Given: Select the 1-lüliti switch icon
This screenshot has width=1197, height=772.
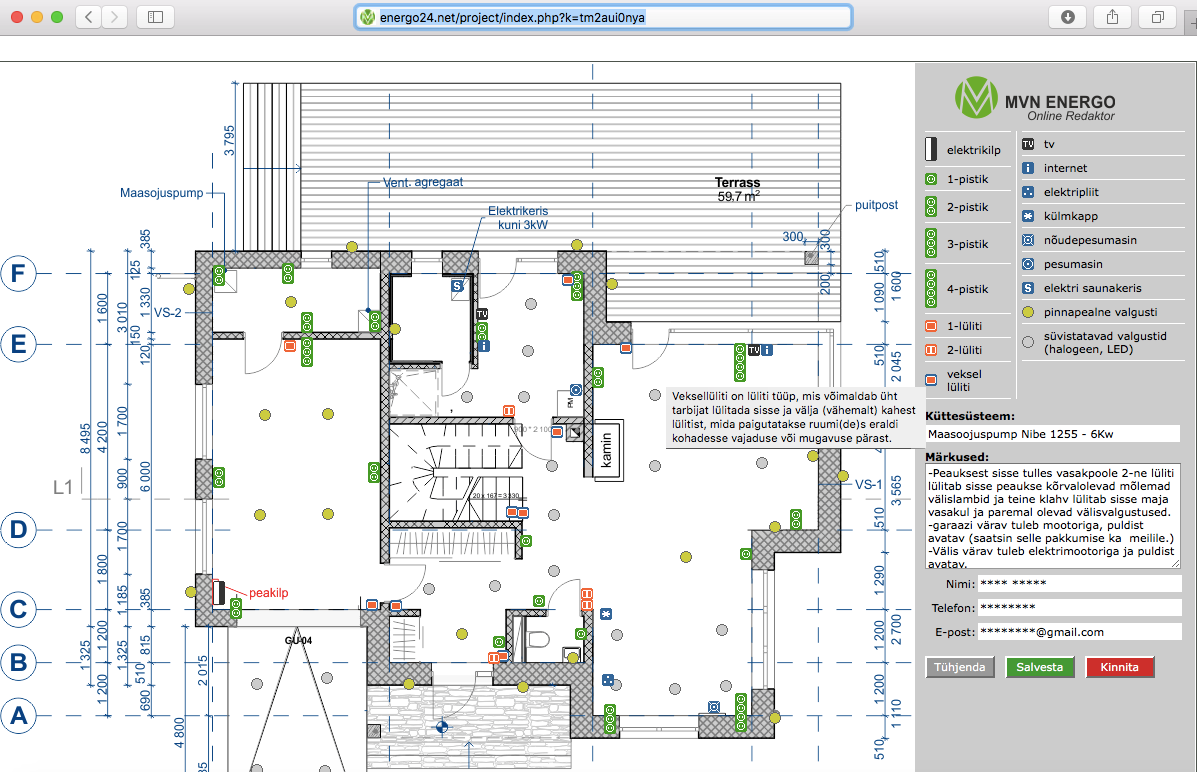Looking at the screenshot, I should tap(931, 326).
